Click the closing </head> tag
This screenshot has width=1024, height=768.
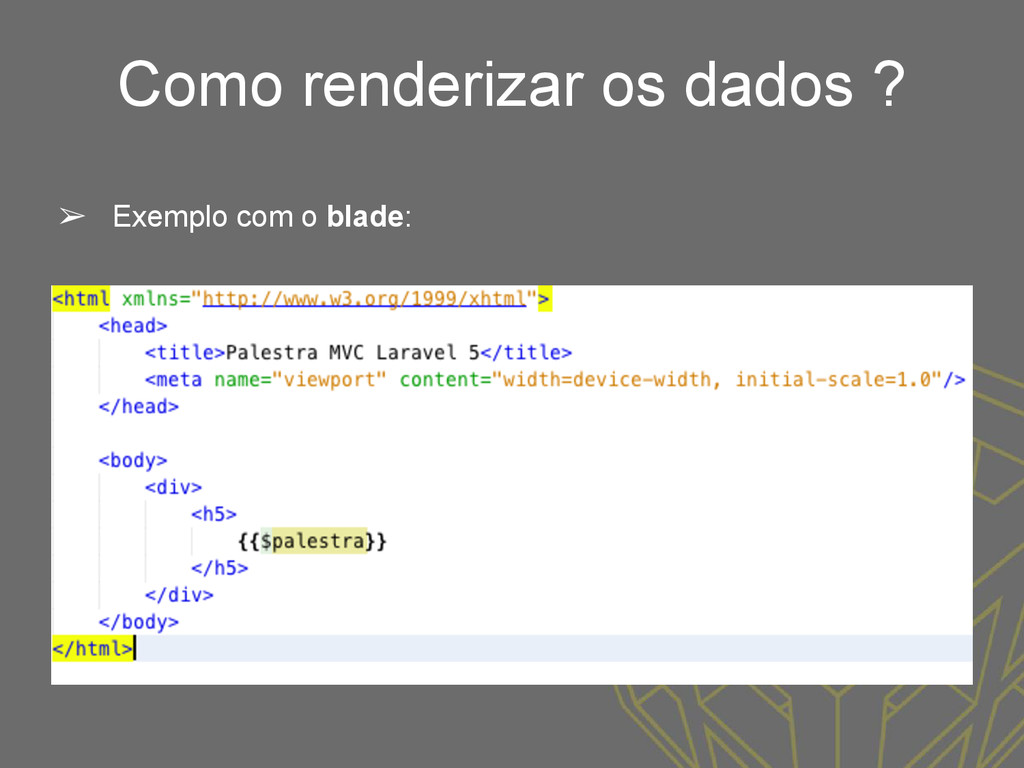(138, 407)
